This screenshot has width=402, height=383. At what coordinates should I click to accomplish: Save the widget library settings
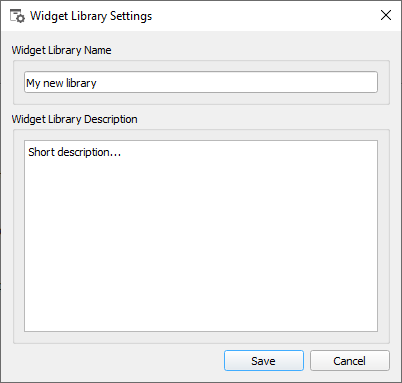(264, 360)
